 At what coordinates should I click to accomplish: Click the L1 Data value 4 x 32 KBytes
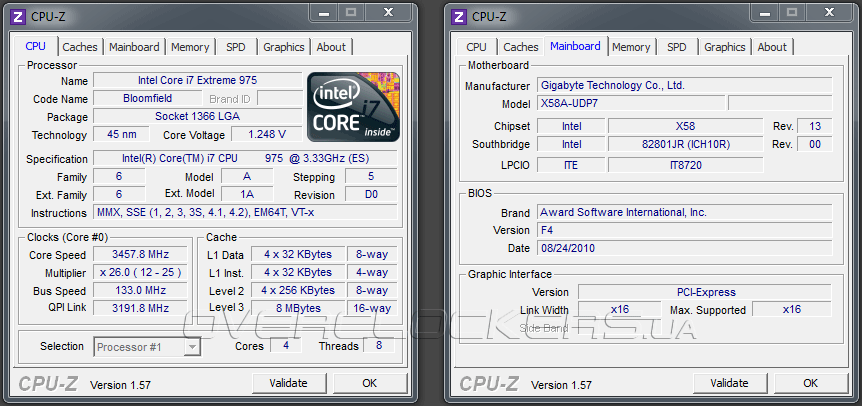tap(298, 254)
